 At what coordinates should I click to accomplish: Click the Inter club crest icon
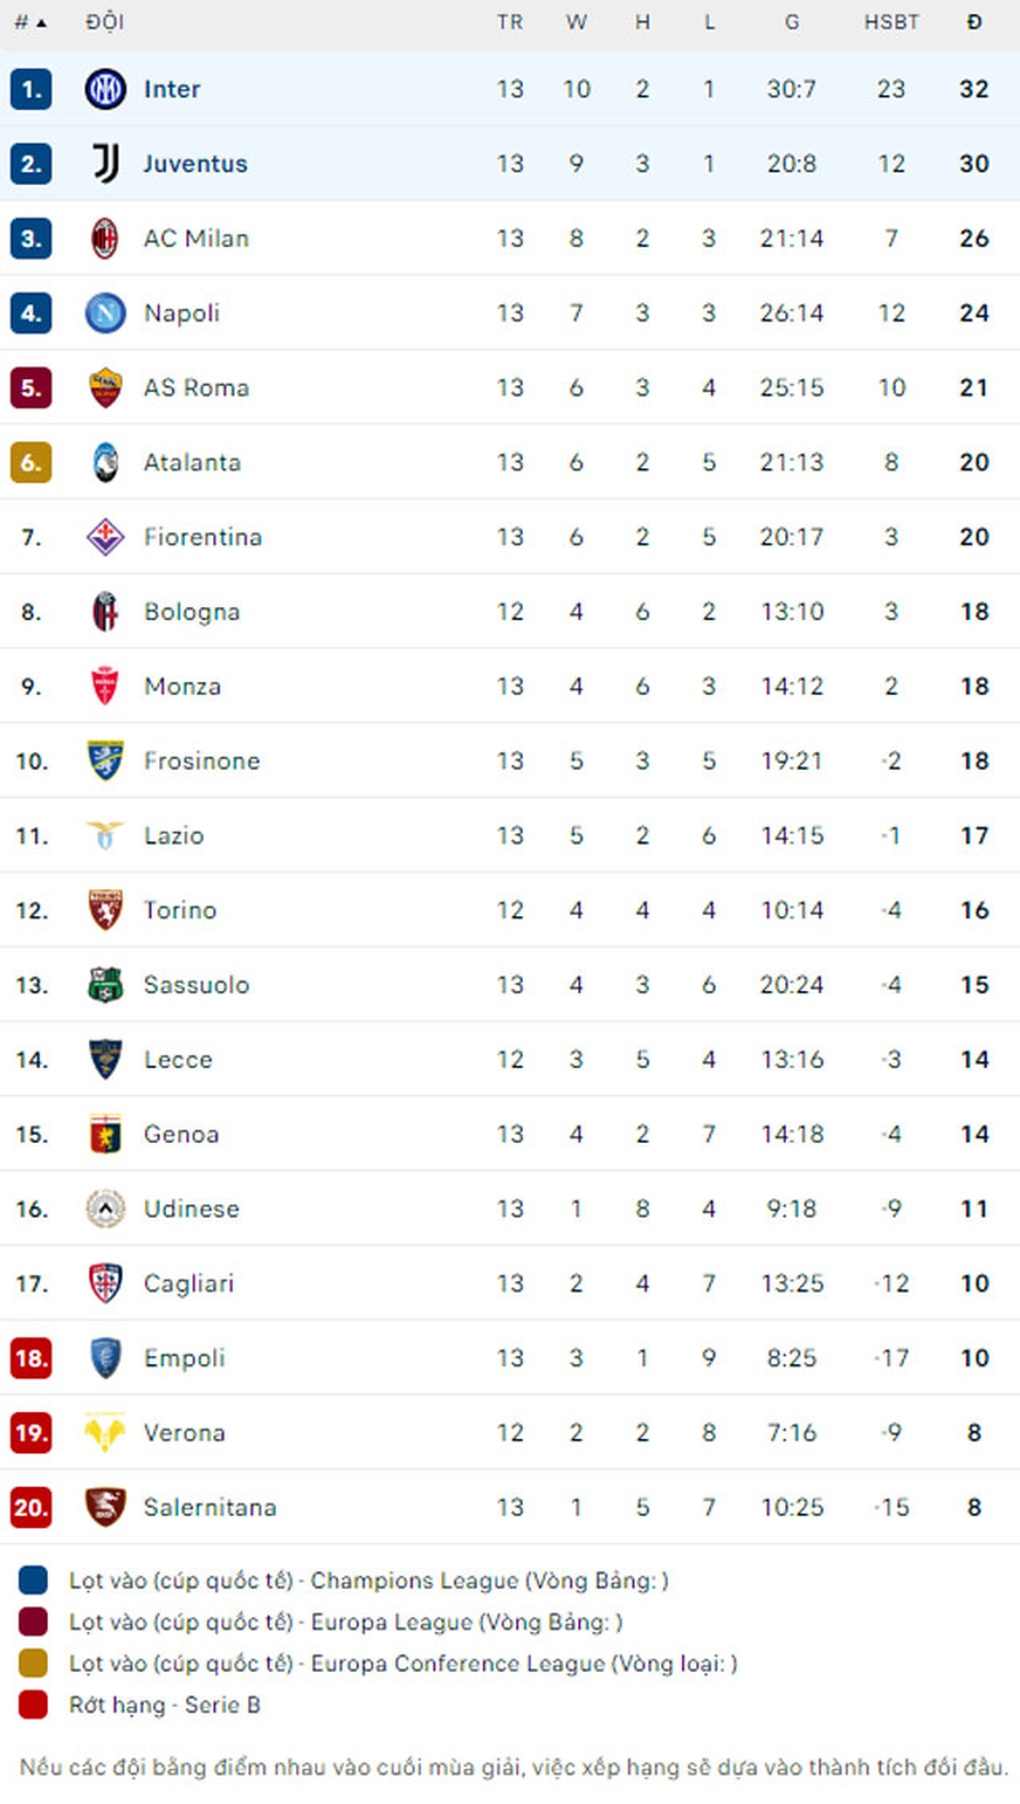(x=105, y=89)
